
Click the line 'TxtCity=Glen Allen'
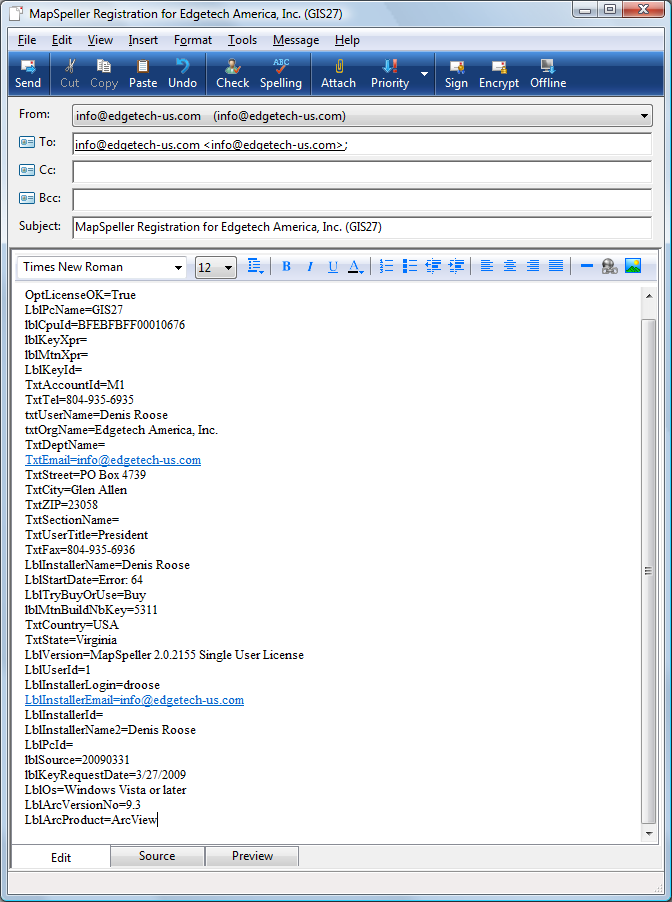[x=76, y=490]
